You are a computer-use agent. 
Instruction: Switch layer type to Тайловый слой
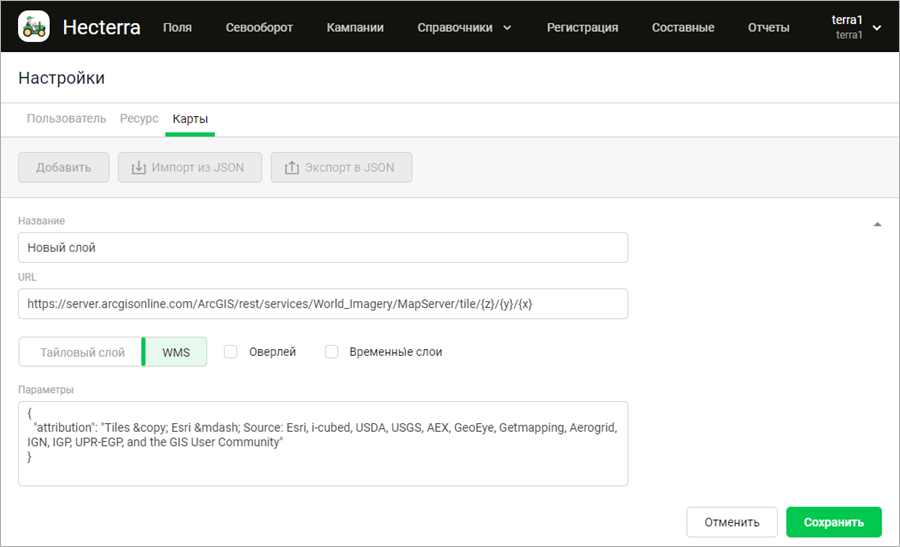point(82,352)
